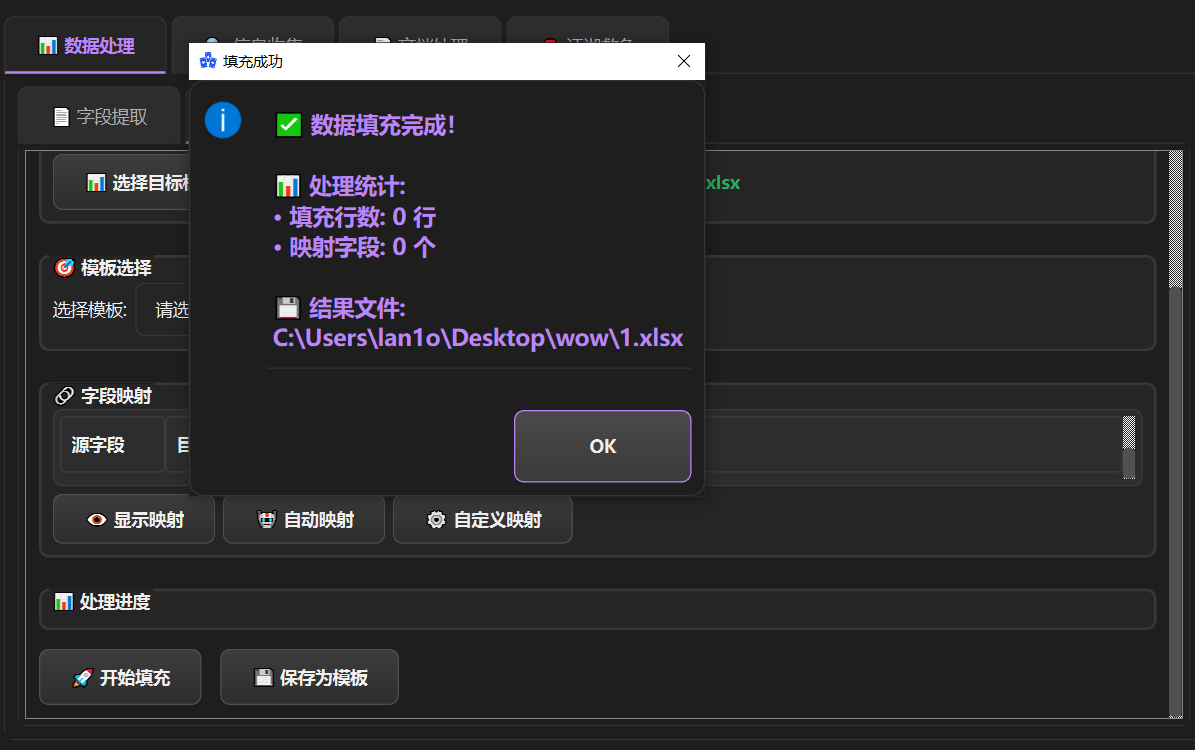The image size is (1195, 750).
Task: Click the green checkmark icon beside 数据填充完成
Action: pyautogui.click(x=288, y=125)
